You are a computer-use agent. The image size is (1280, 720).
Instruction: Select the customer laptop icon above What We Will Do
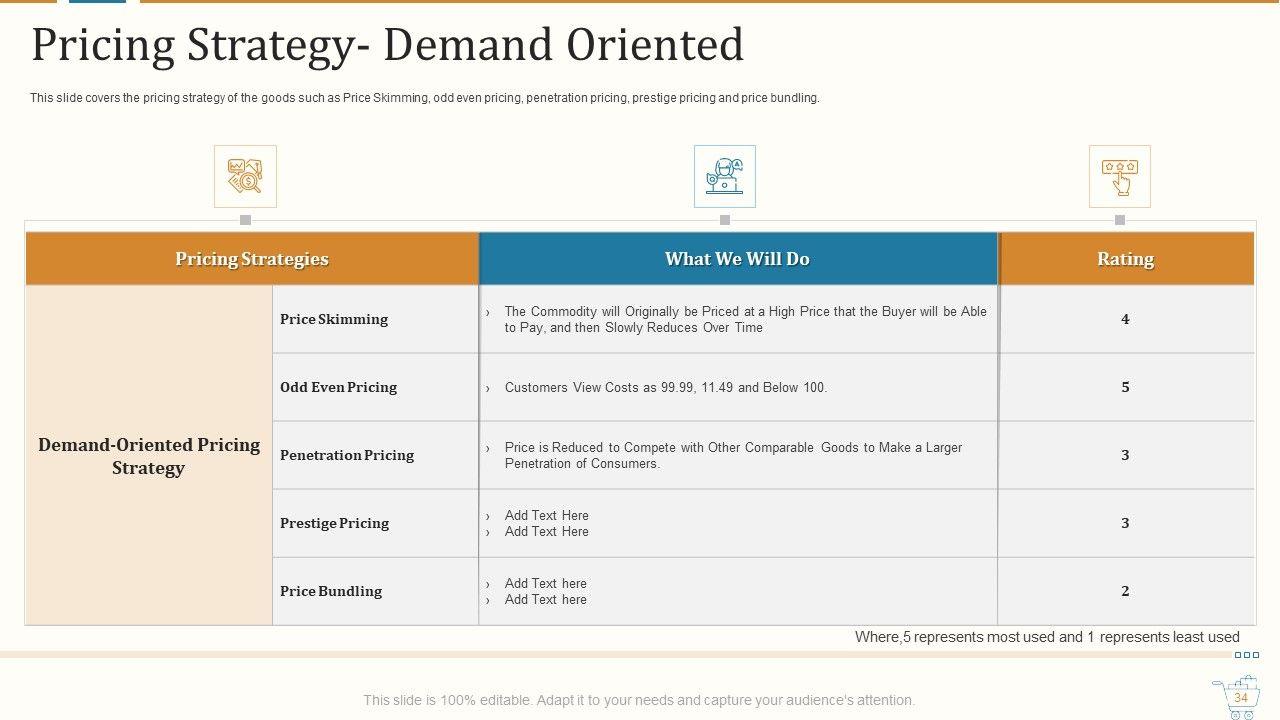tap(725, 176)
